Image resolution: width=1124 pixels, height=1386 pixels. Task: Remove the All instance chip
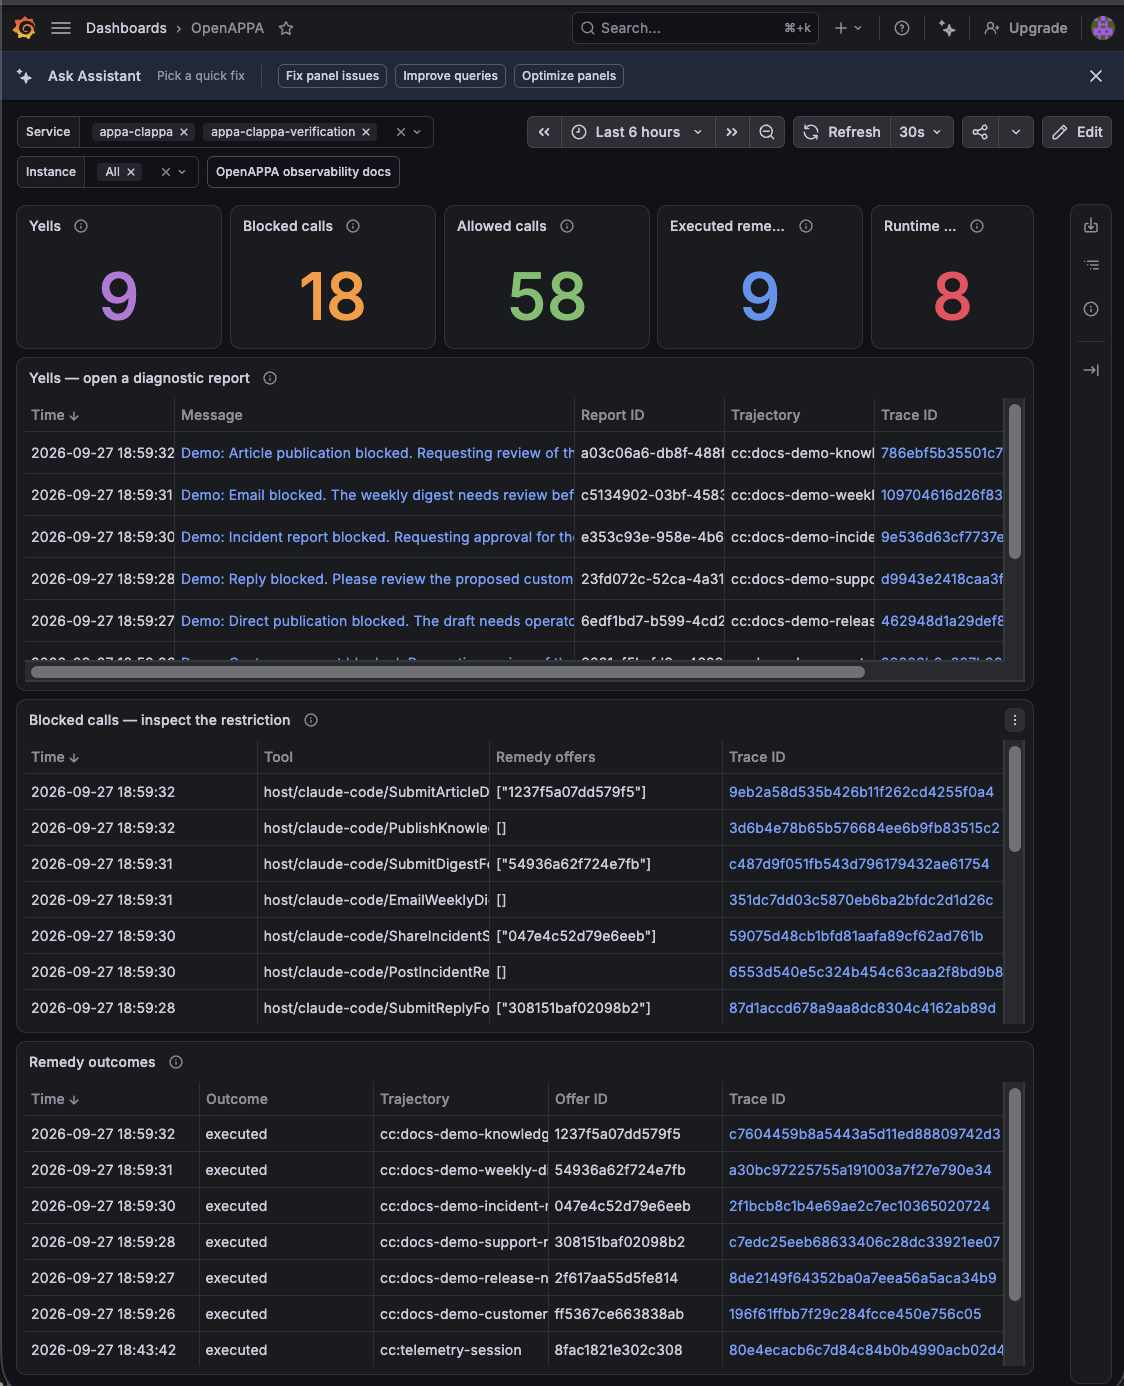tap(131, 172)
